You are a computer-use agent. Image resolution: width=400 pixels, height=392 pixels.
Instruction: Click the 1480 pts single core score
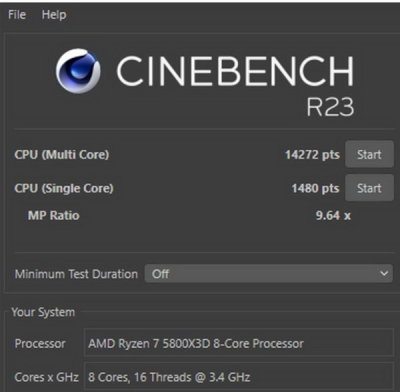coord(315,188)
